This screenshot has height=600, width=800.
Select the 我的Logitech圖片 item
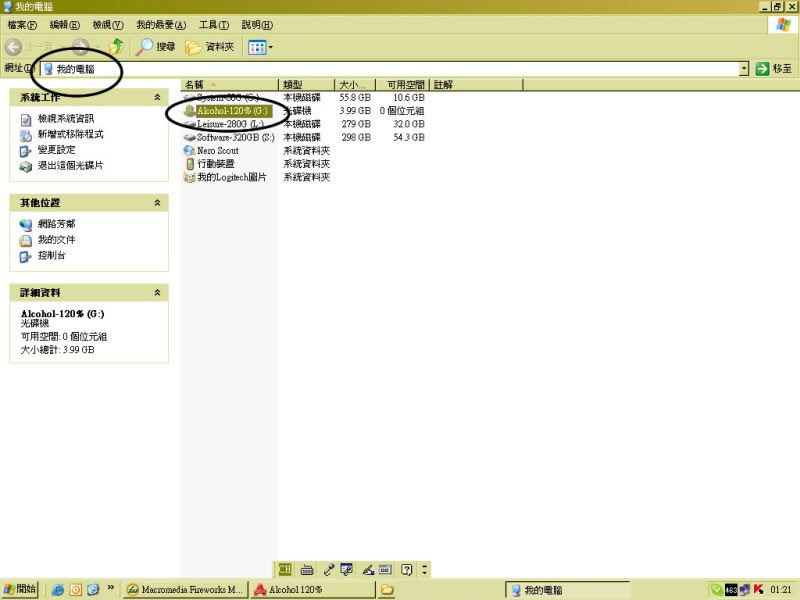point(226,177)
